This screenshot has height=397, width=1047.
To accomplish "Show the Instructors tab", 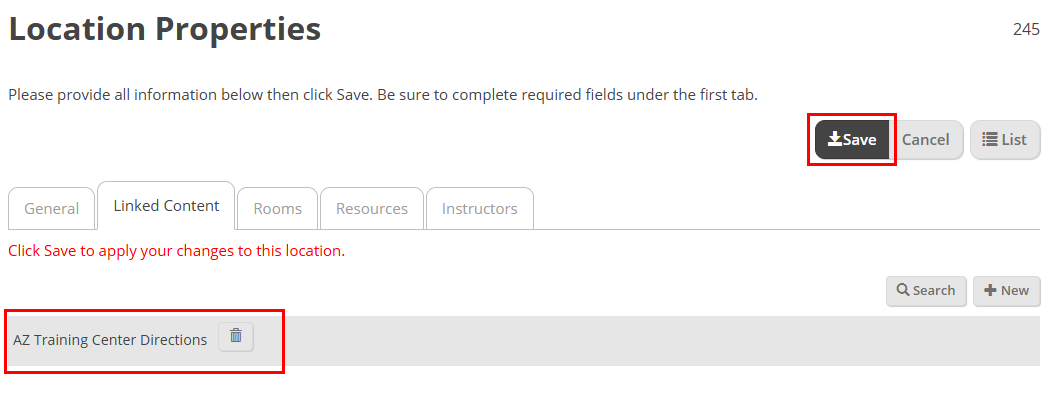I will [479, 208].
